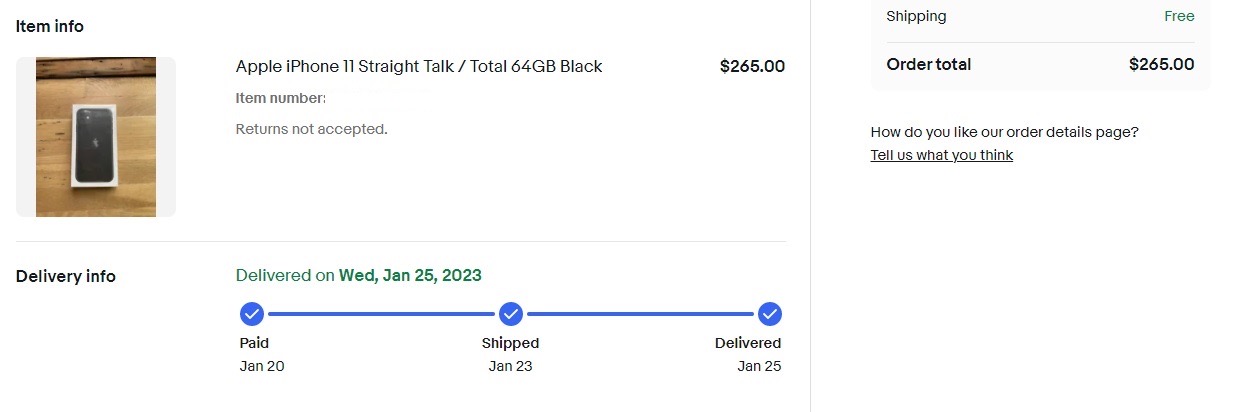Image resolution: width=1250 pixels, height=412 pixels.
Task: Click the 'Jan 23' shipped date
Action: click(x=510, y=366)
